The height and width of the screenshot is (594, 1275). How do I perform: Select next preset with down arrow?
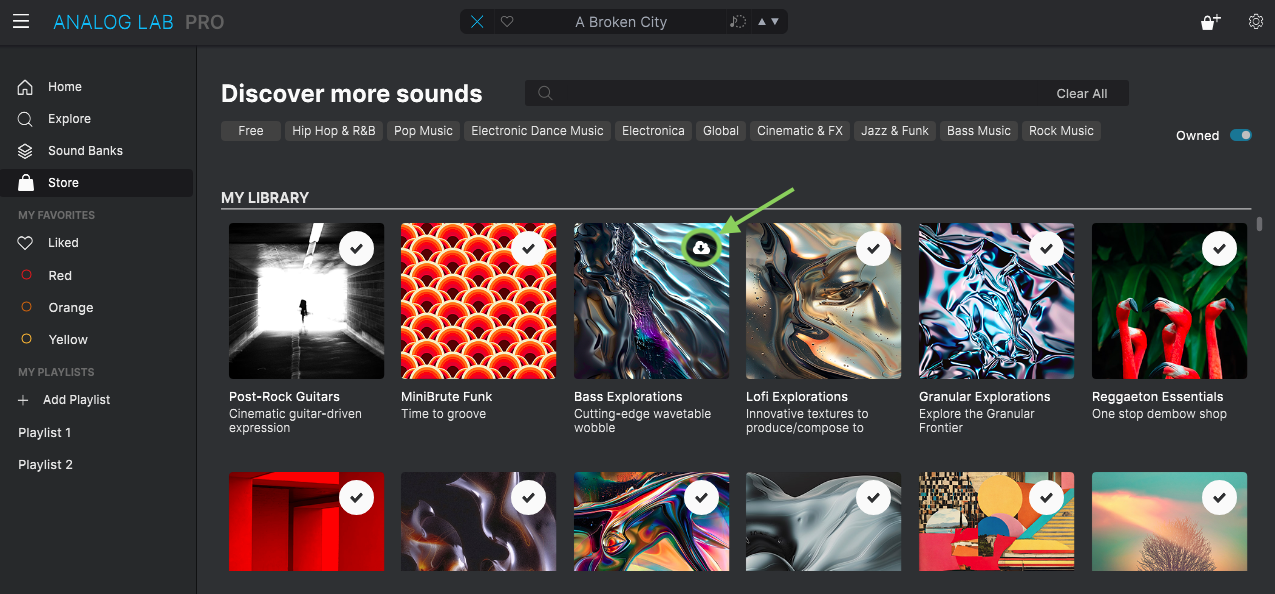click(x=775, y=22)
